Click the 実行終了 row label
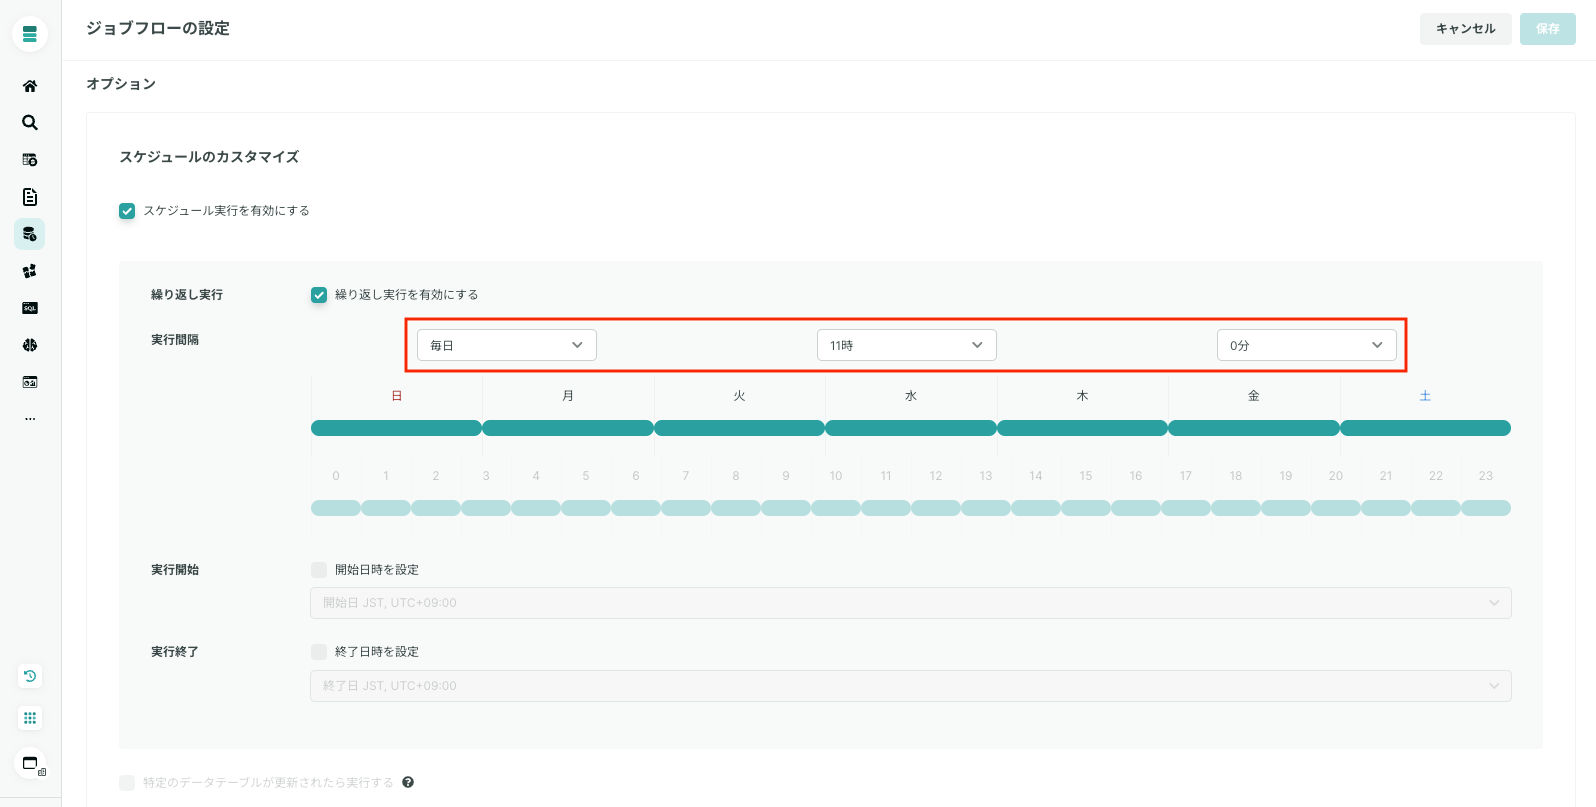 click(x=175, y=652)
